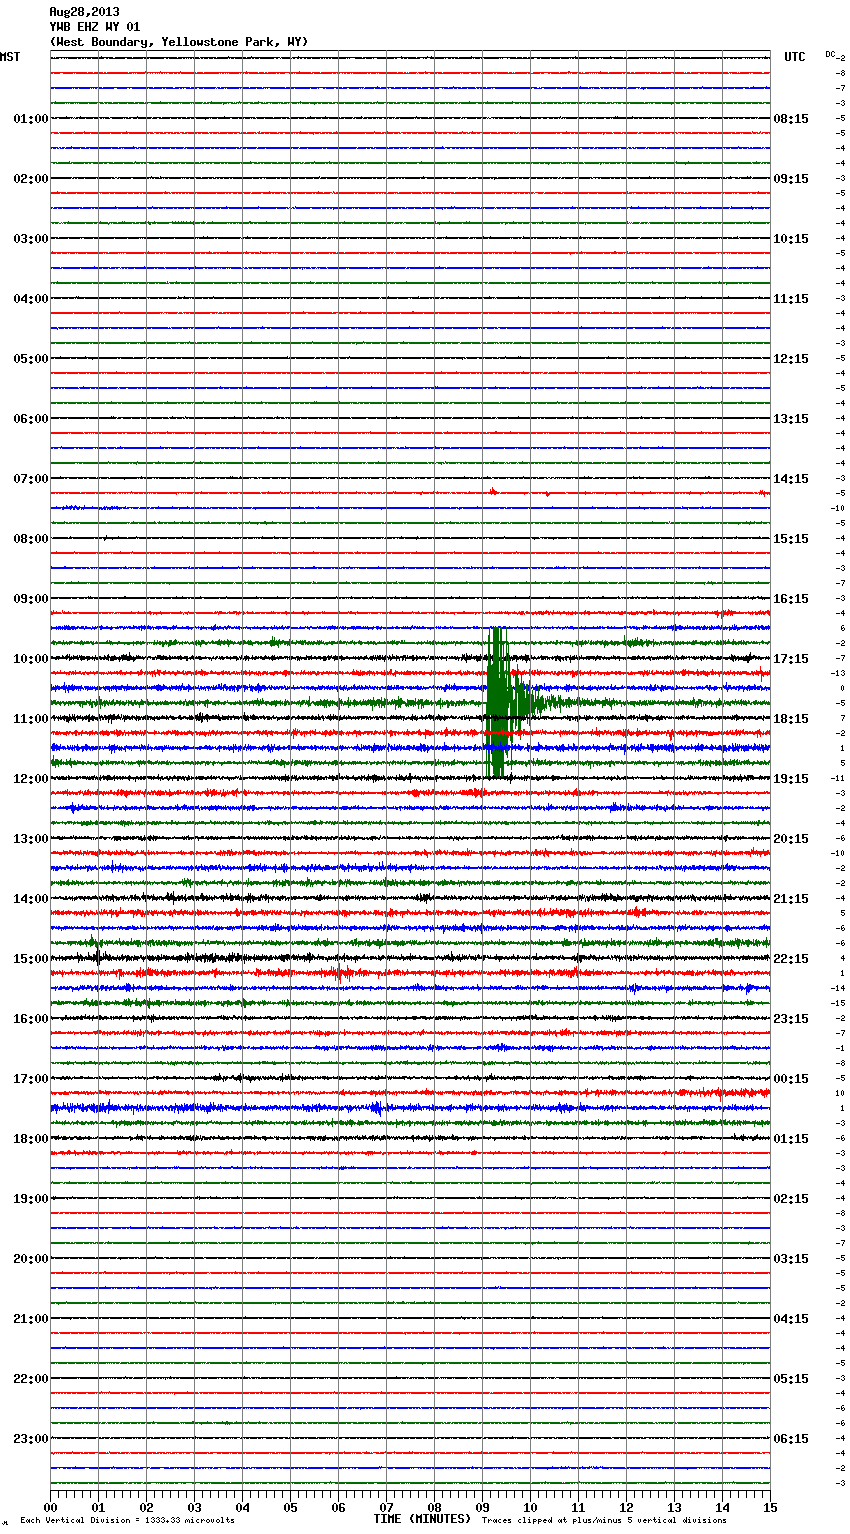
Task: Select the "20:00" MST hour label
Action: coord(31,1259)
